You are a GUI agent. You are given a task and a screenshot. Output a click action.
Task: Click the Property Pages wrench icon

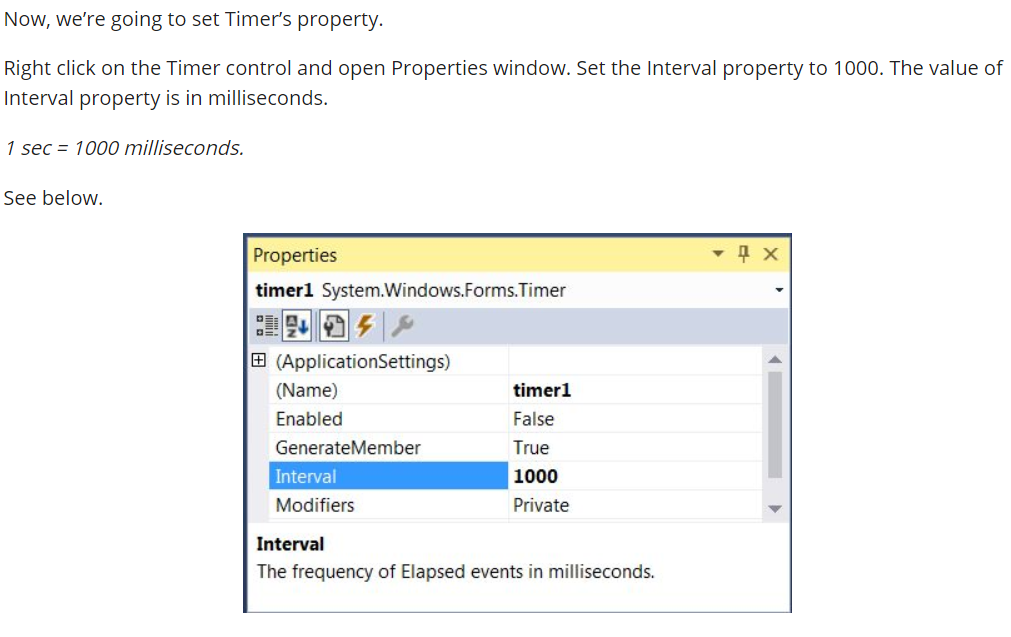point(401,325)
